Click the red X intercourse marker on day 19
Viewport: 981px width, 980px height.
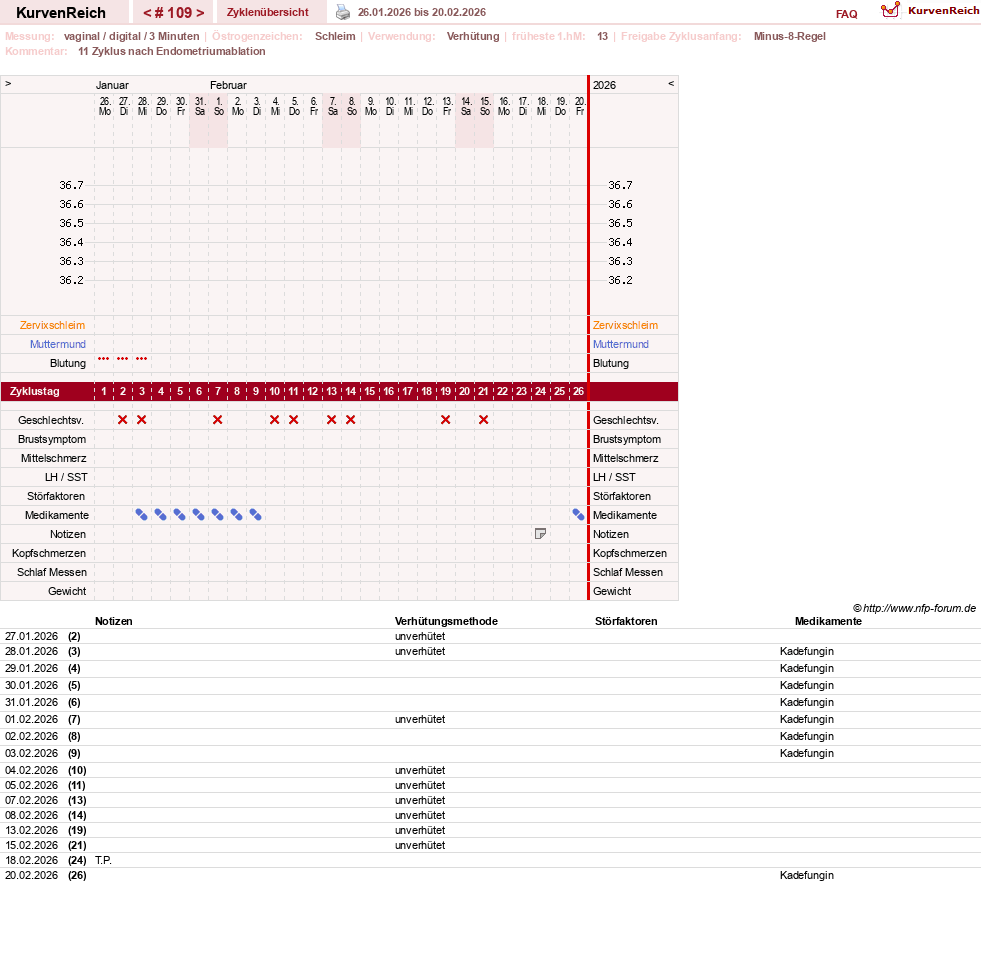tap(445, 420)
